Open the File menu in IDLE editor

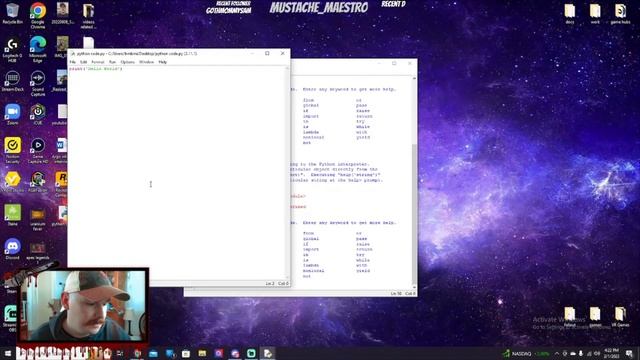[73, 62]
